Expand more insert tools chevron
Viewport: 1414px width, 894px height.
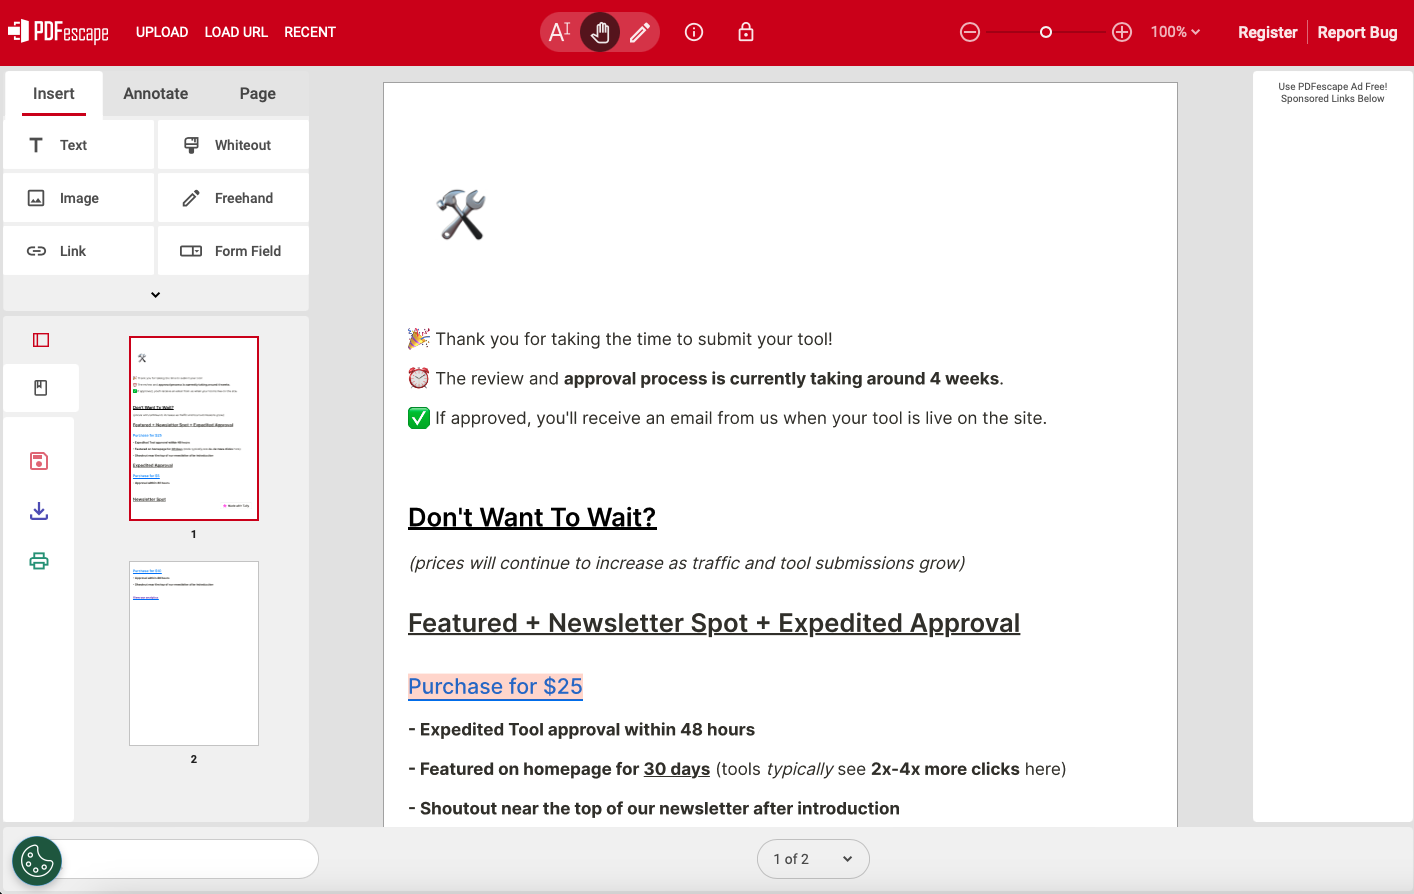(x=155, y=295)
